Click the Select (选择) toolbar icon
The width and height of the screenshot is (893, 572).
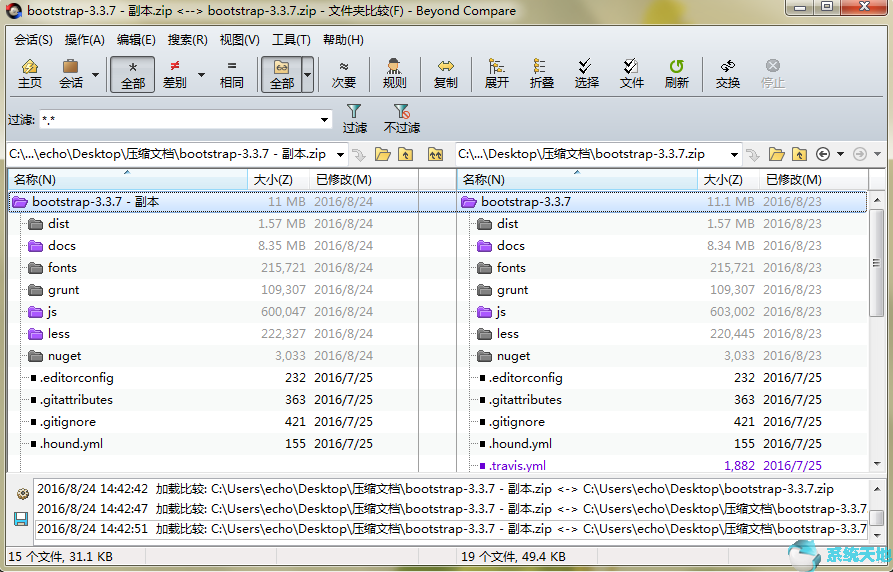coord(587,74)
